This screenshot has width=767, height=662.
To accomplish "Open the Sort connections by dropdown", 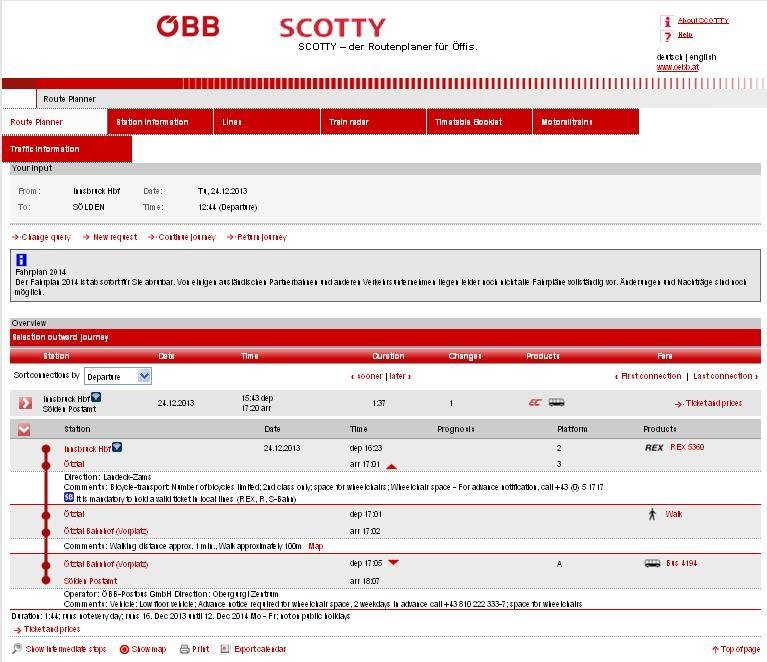I will pos(118,376).
